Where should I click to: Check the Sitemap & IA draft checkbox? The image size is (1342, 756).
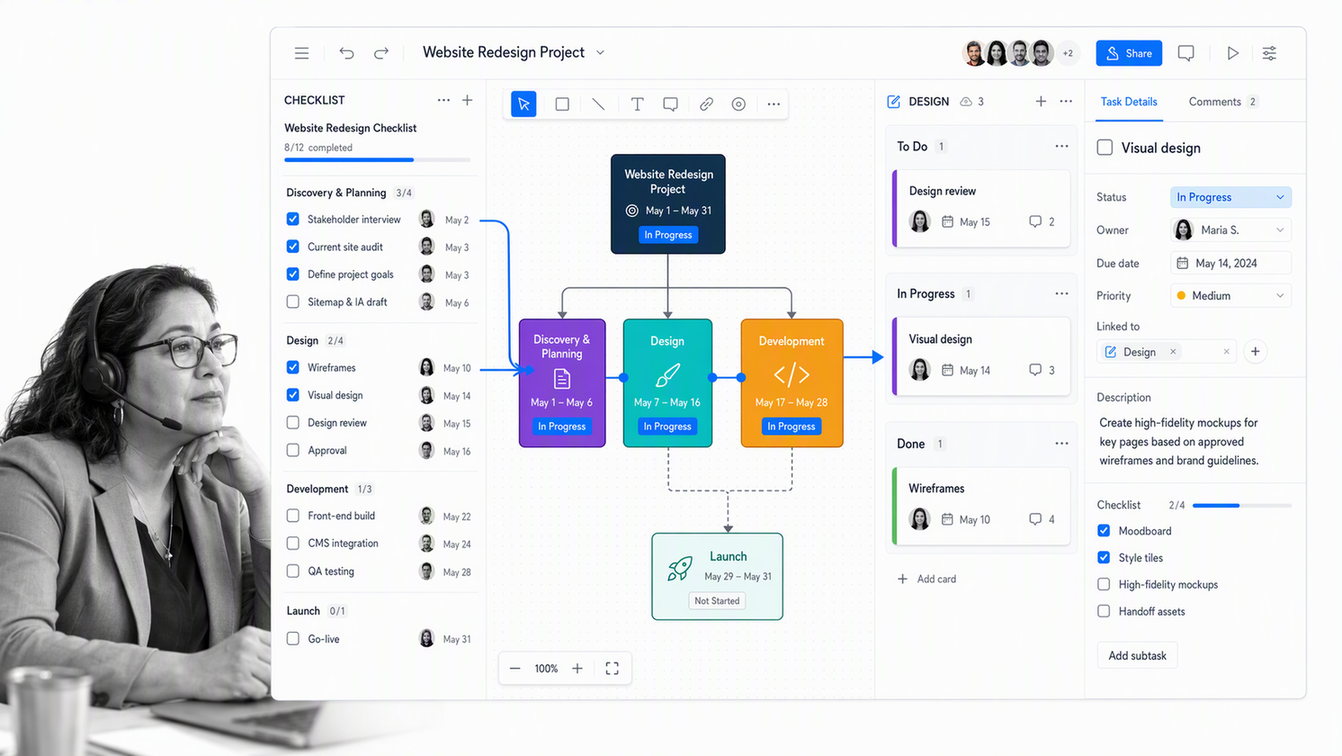(x=293, y=301)
